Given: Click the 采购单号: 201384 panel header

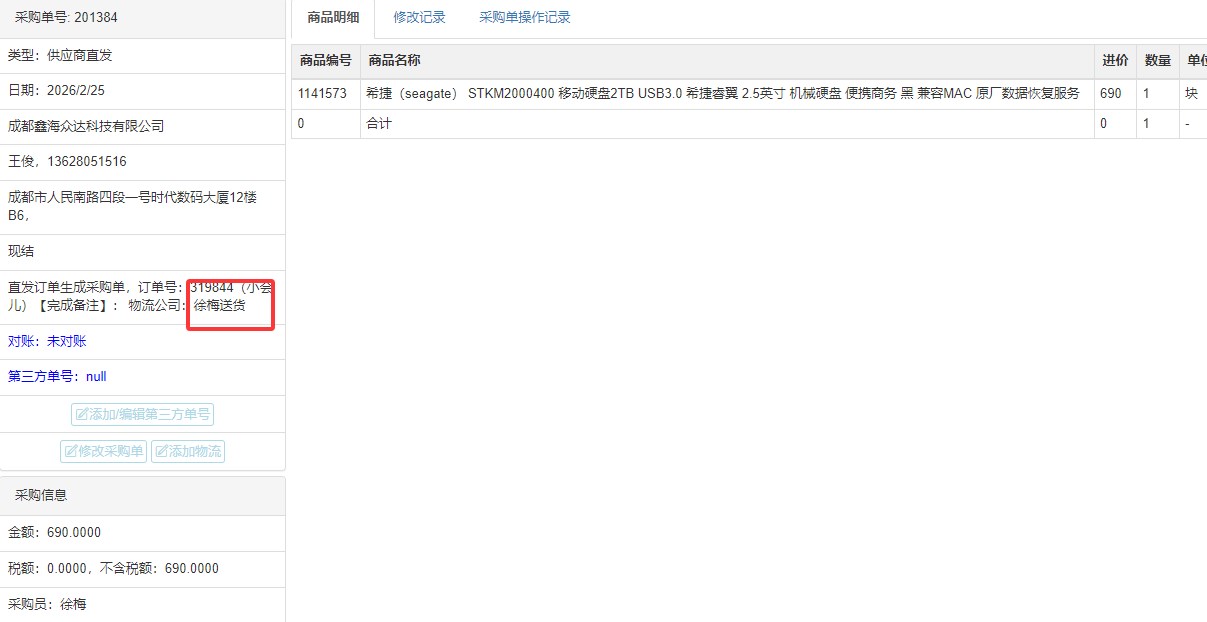Looking at the screenshot, I should pos(66,18).
